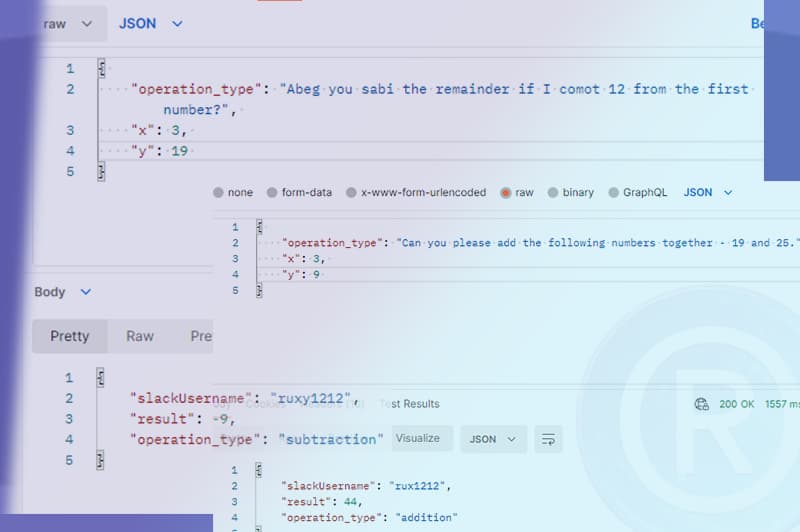Switch to the Pretty response tab

pos(70,336)
